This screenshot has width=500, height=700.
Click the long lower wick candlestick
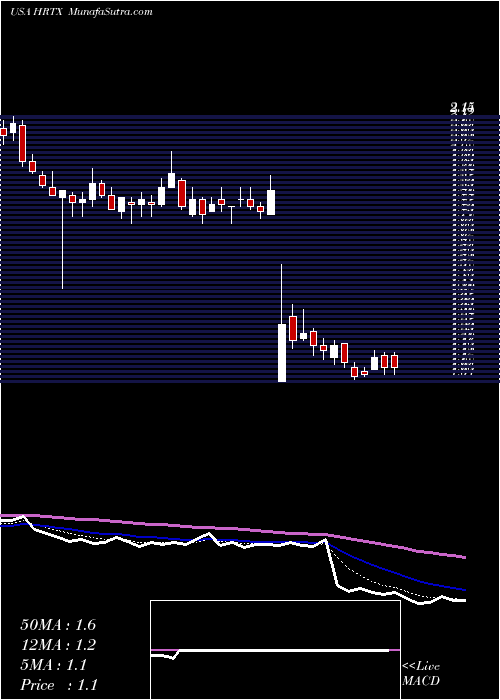[x=62, y=239]
